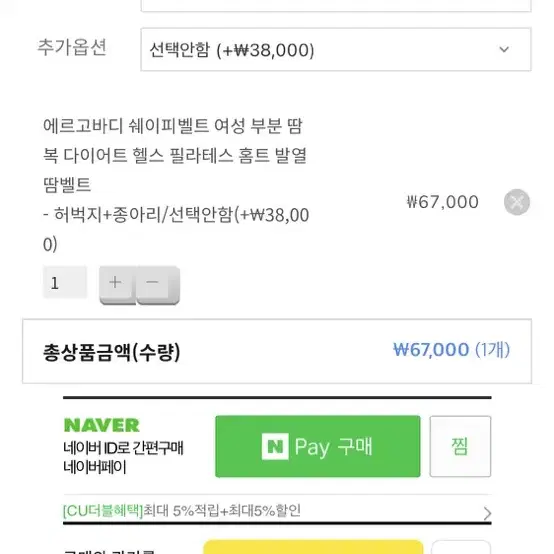Click right arrow beside CU더블혜택 benefit
Image resolution: width=554 pixels, height=554 pixels.
(487, 513)
